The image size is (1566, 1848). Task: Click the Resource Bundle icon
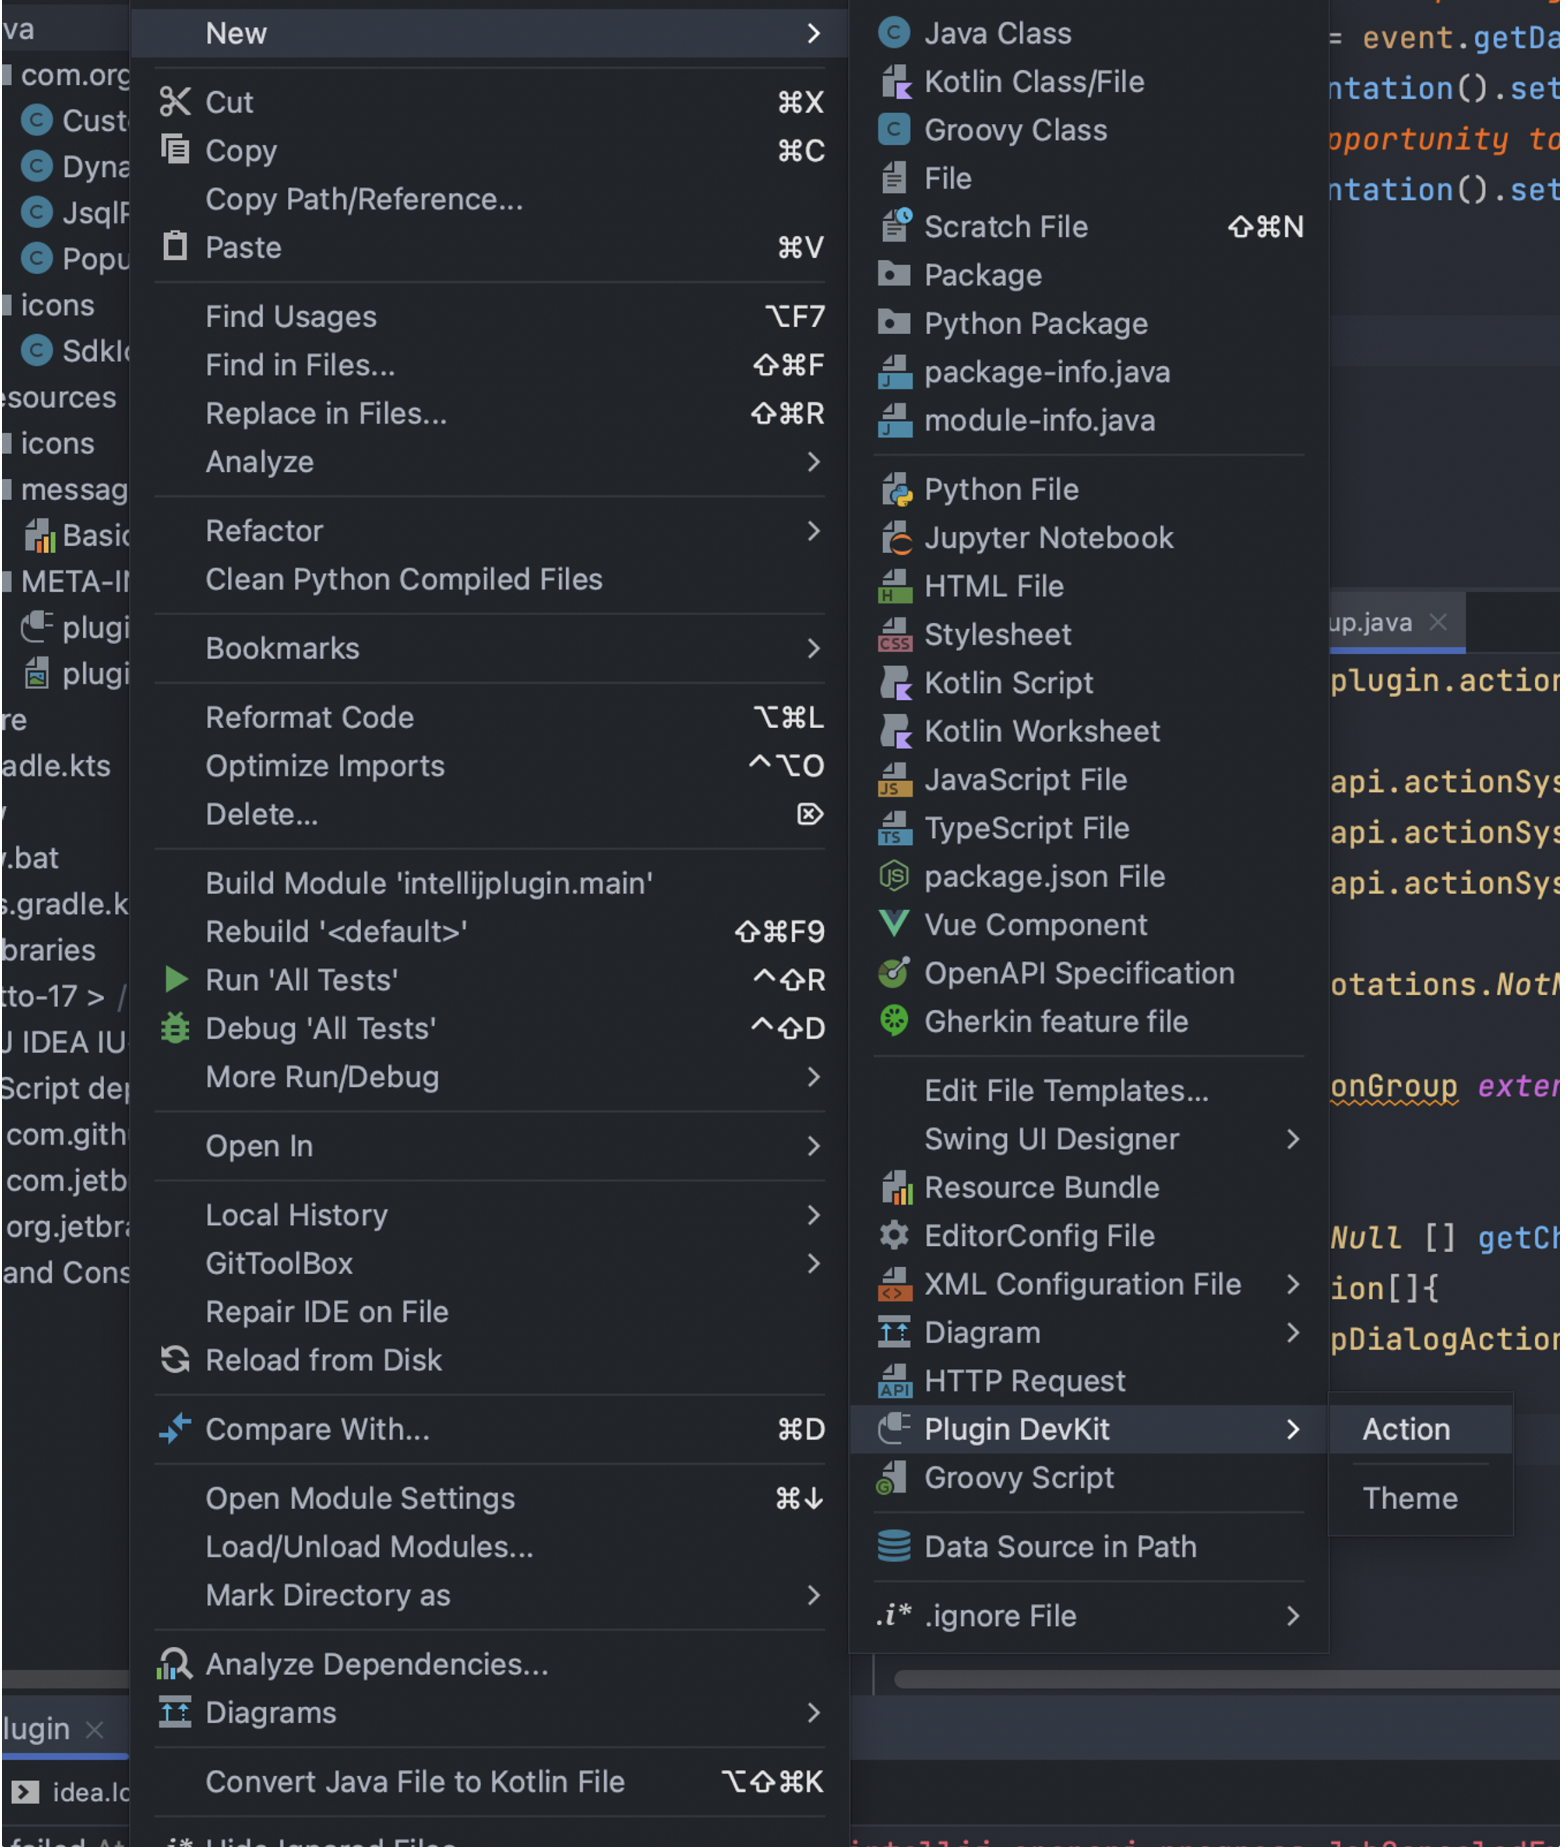point(896,1188)
